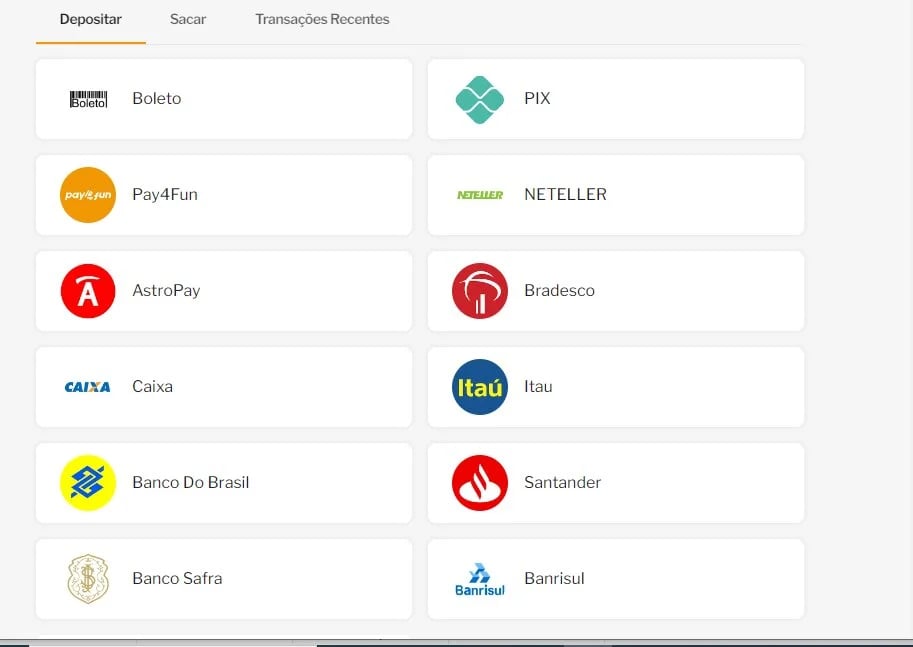Click the blue Itaú logo
This screenshot has width=913, height=647.
[480, 387]
